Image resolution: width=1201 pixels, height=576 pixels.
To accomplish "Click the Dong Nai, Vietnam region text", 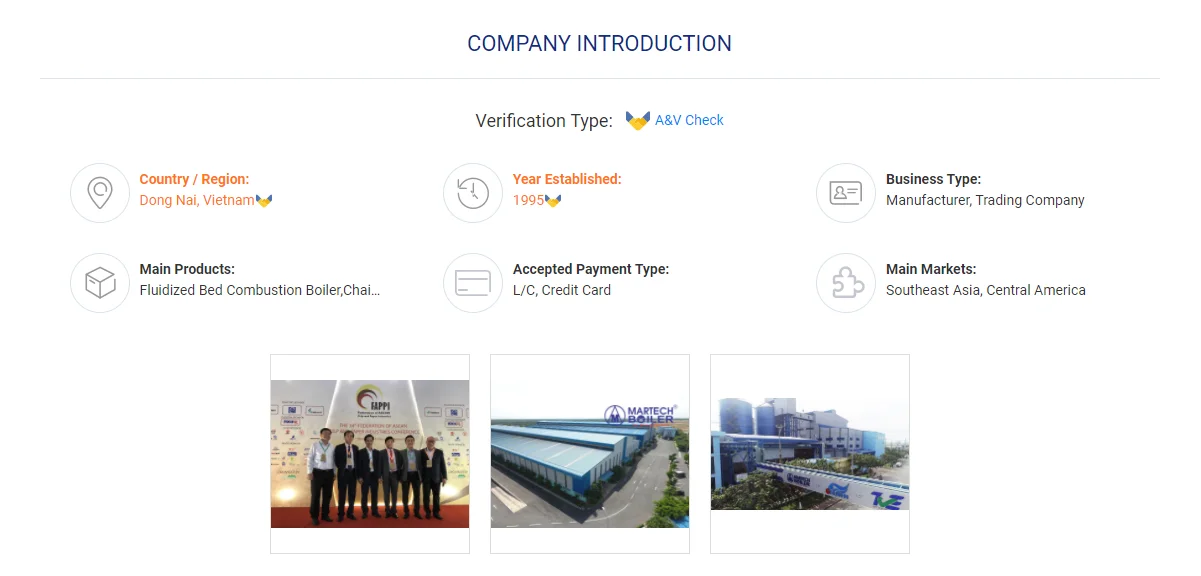I will pyautogui.click(x=197, y=200).
